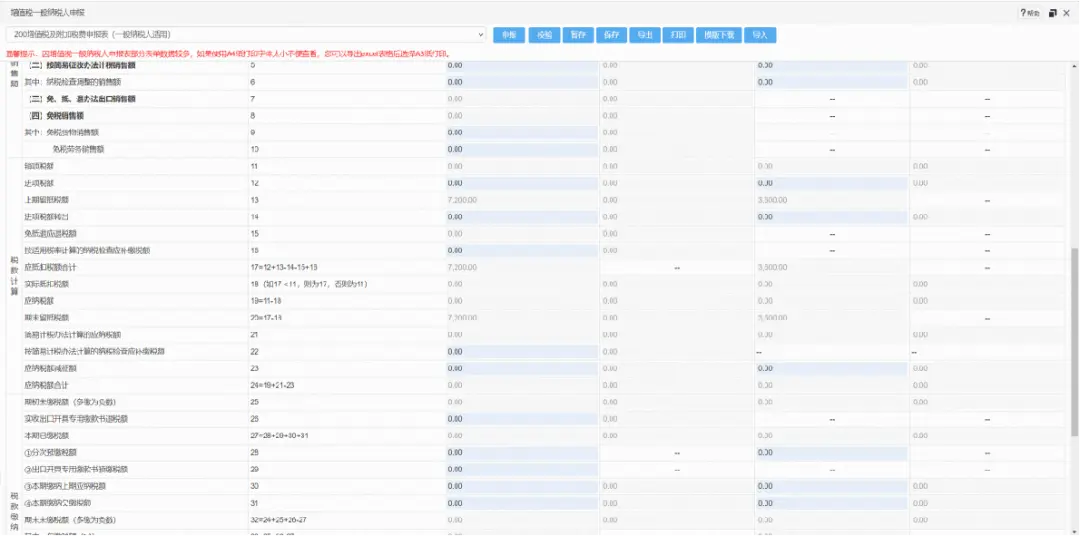Click the restore window icon at top right

(1053, 13)
